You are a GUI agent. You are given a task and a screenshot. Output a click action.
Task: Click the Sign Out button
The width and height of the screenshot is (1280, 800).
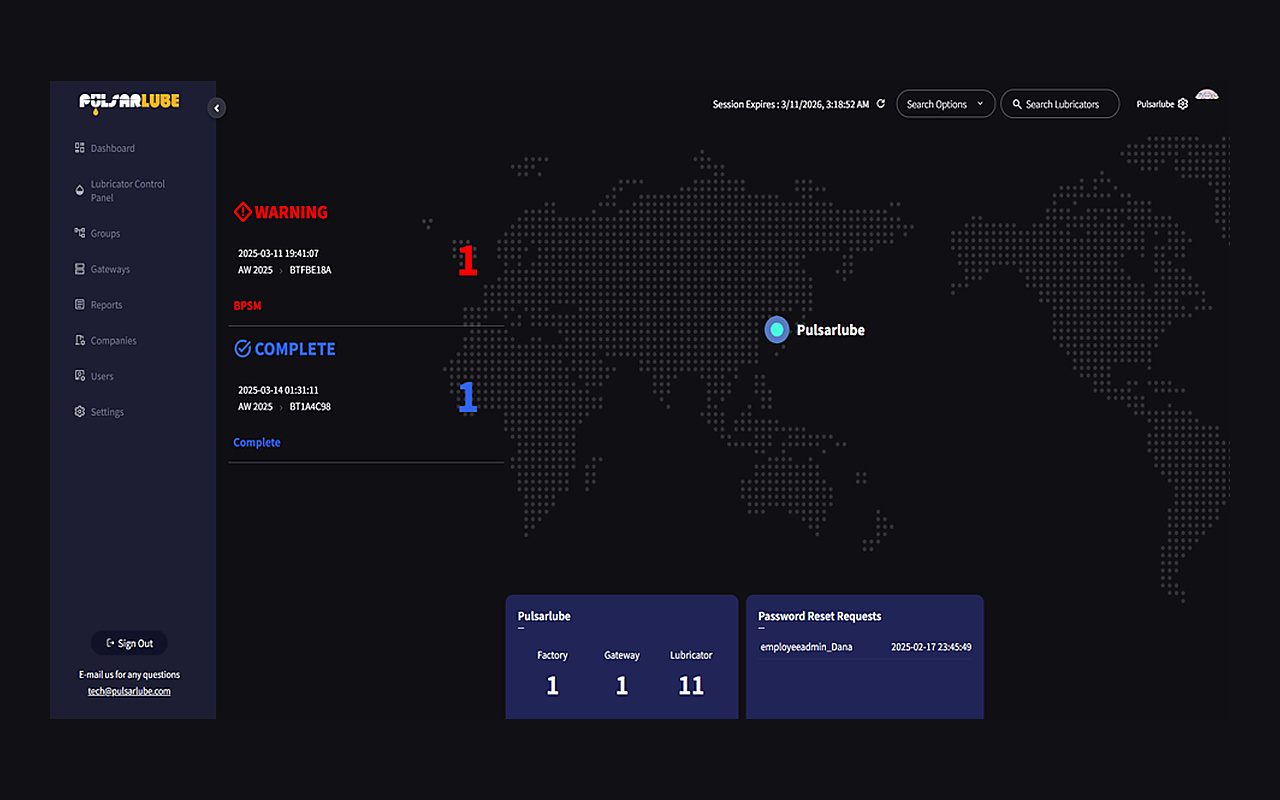coord(129,643)
